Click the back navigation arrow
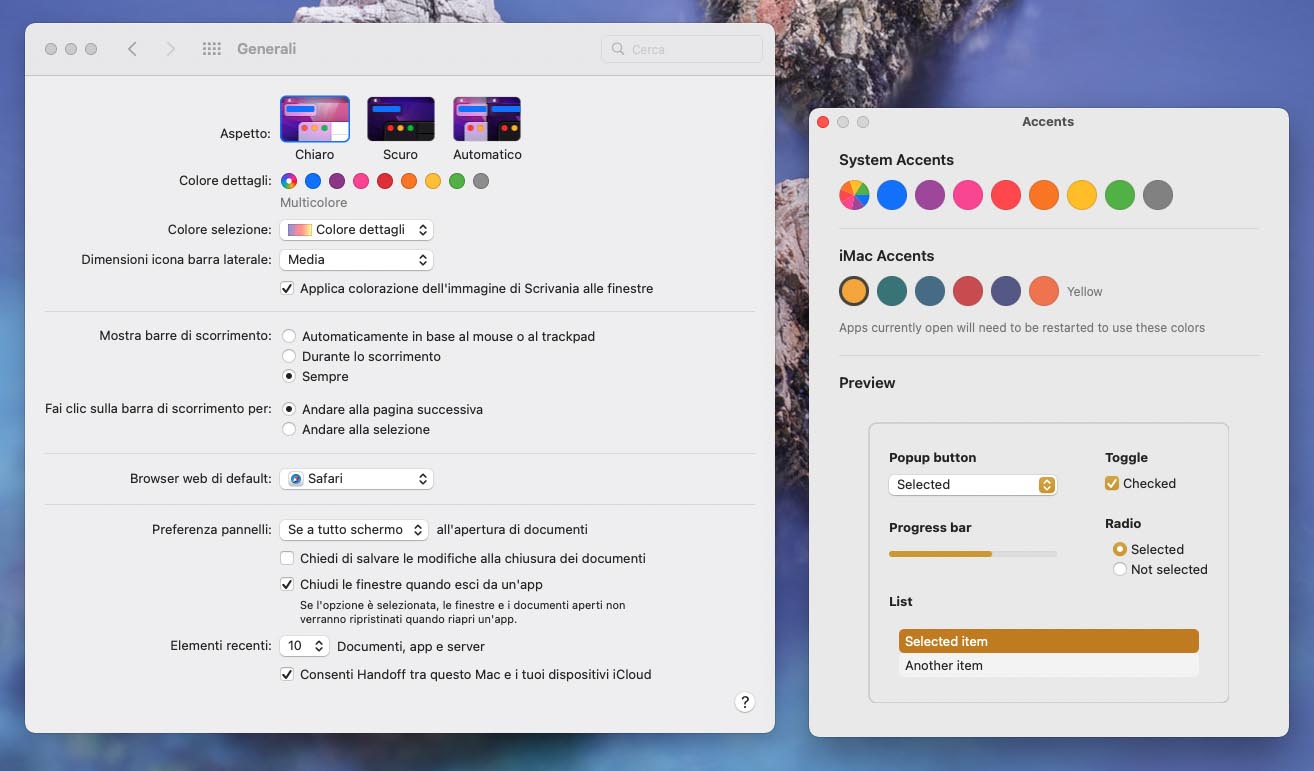 pos(133,48)
